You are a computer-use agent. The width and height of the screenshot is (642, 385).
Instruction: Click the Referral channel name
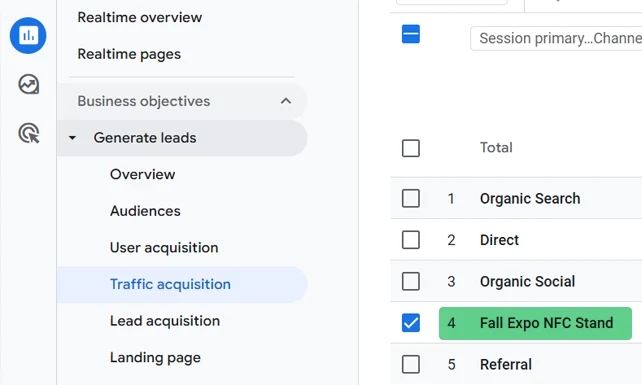pos(506,365)
